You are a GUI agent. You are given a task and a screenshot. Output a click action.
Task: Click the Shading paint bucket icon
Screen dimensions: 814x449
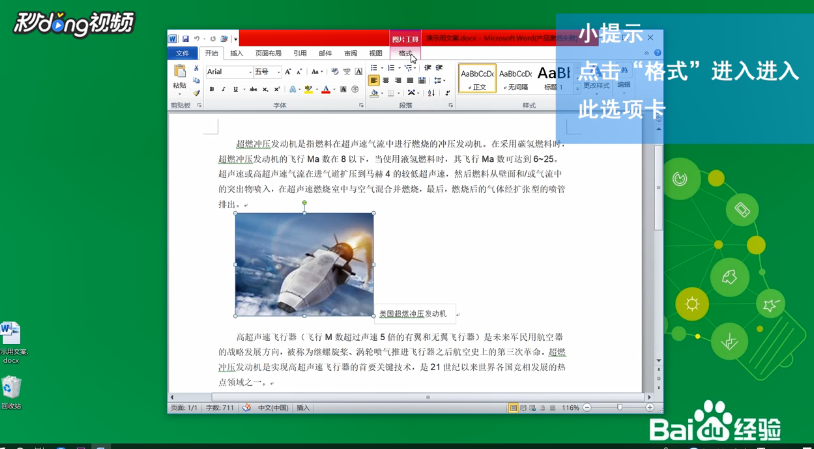[374, 93]
